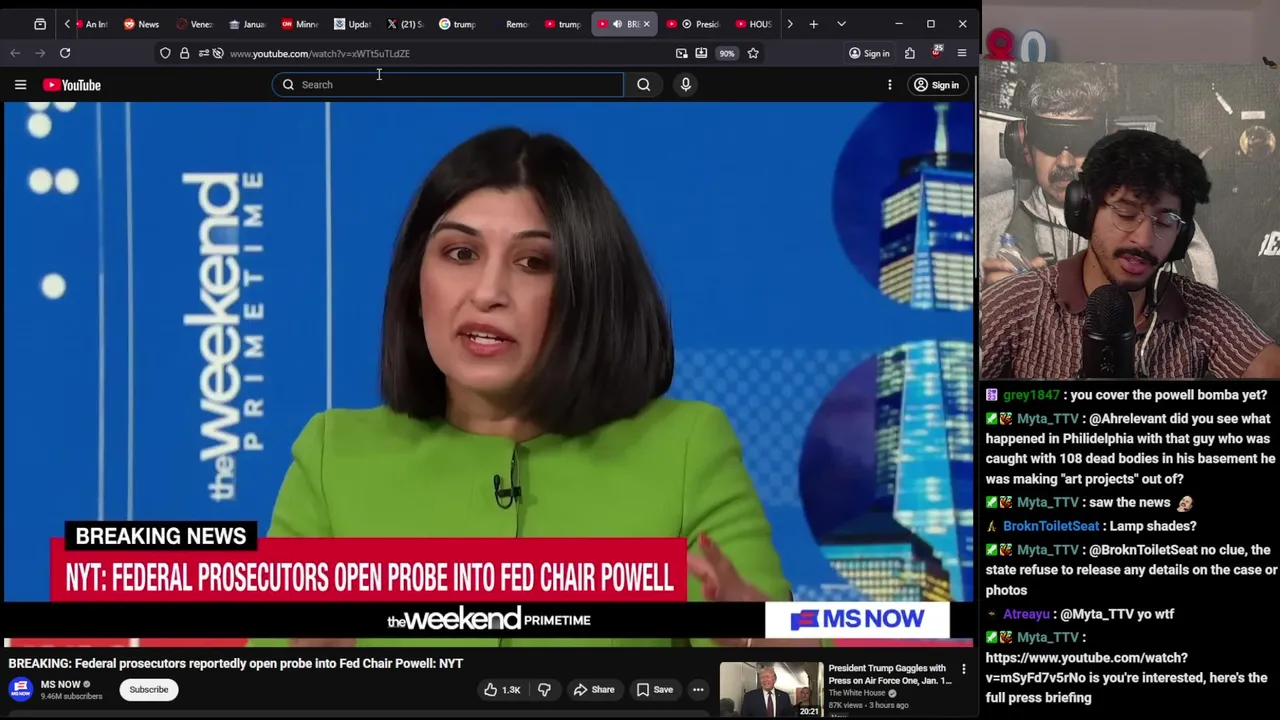Image resolution: width=1280 pixels, height=720 pixels.
Task: View site security padlock info
Action: point(184,53)
